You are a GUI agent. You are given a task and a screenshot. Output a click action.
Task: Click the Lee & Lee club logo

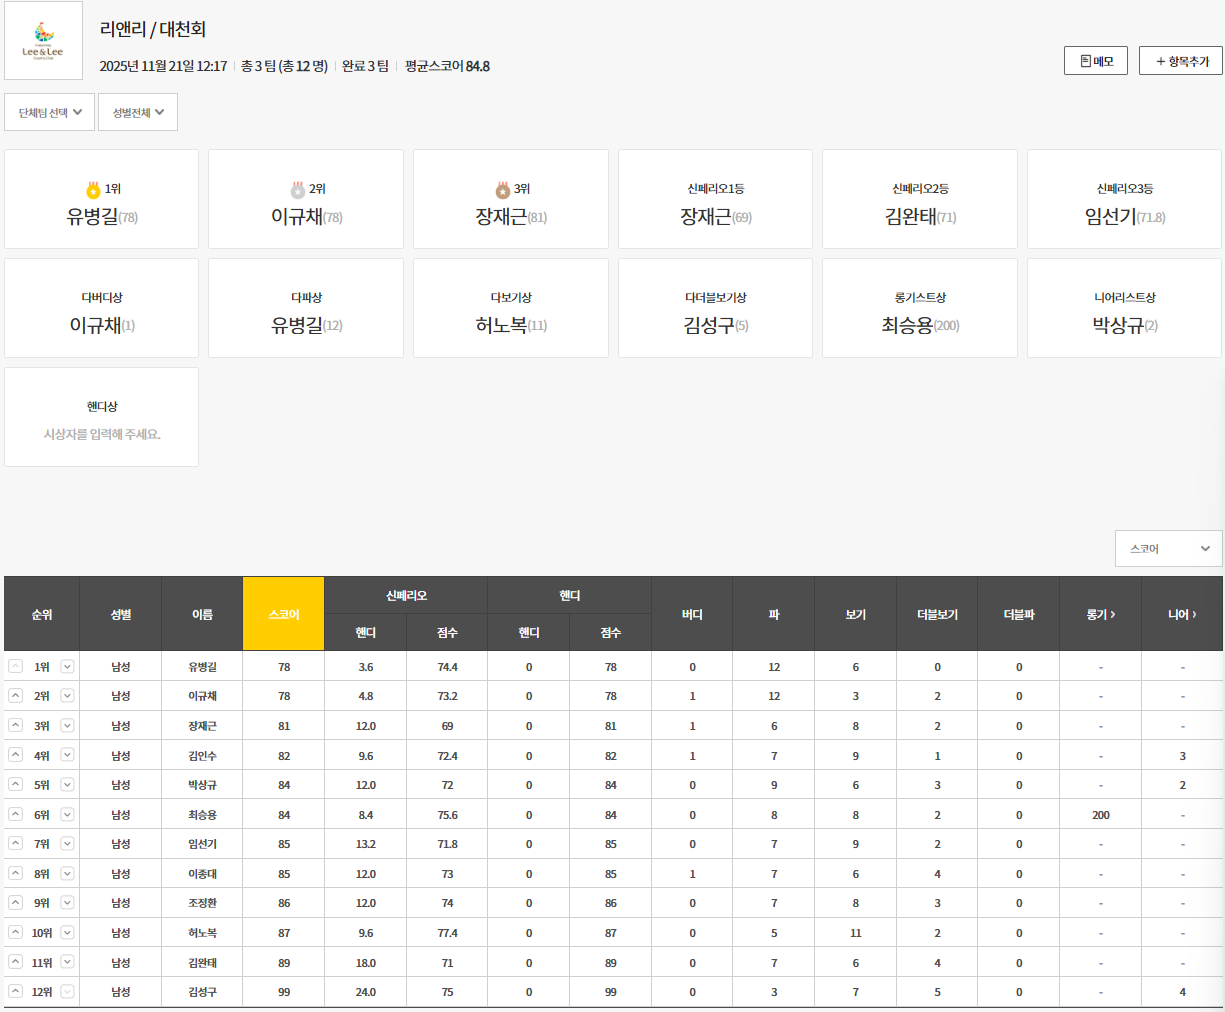(x=43, y=41)
